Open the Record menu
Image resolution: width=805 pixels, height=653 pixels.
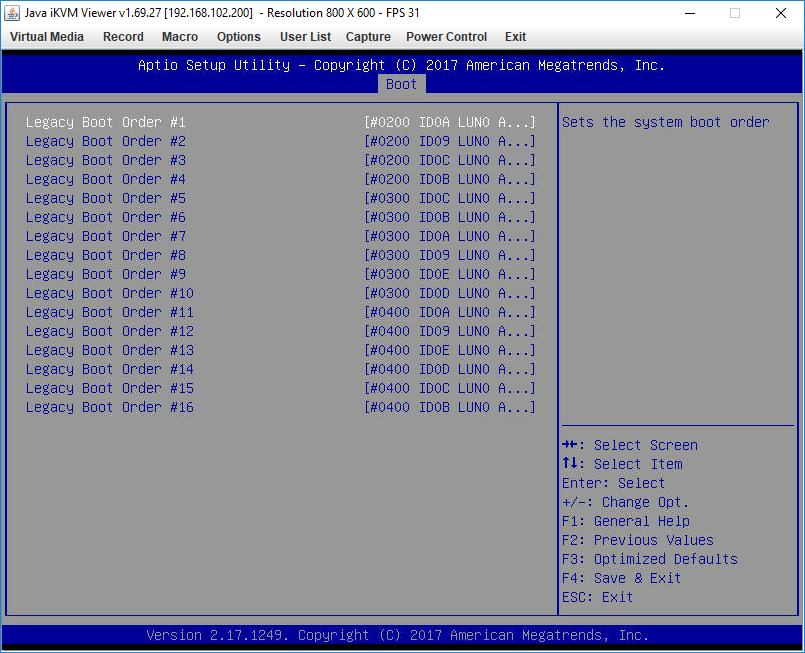pos(123,37)
